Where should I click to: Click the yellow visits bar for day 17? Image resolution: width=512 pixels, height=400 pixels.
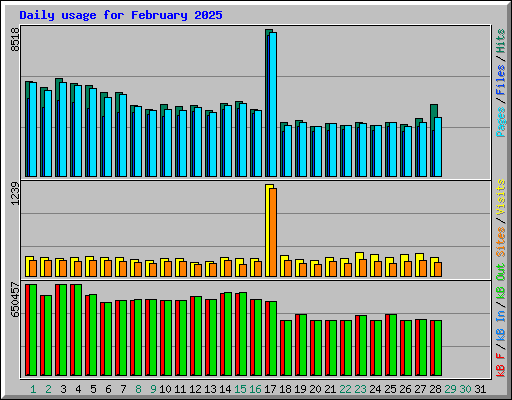click(x=268, y=230)
